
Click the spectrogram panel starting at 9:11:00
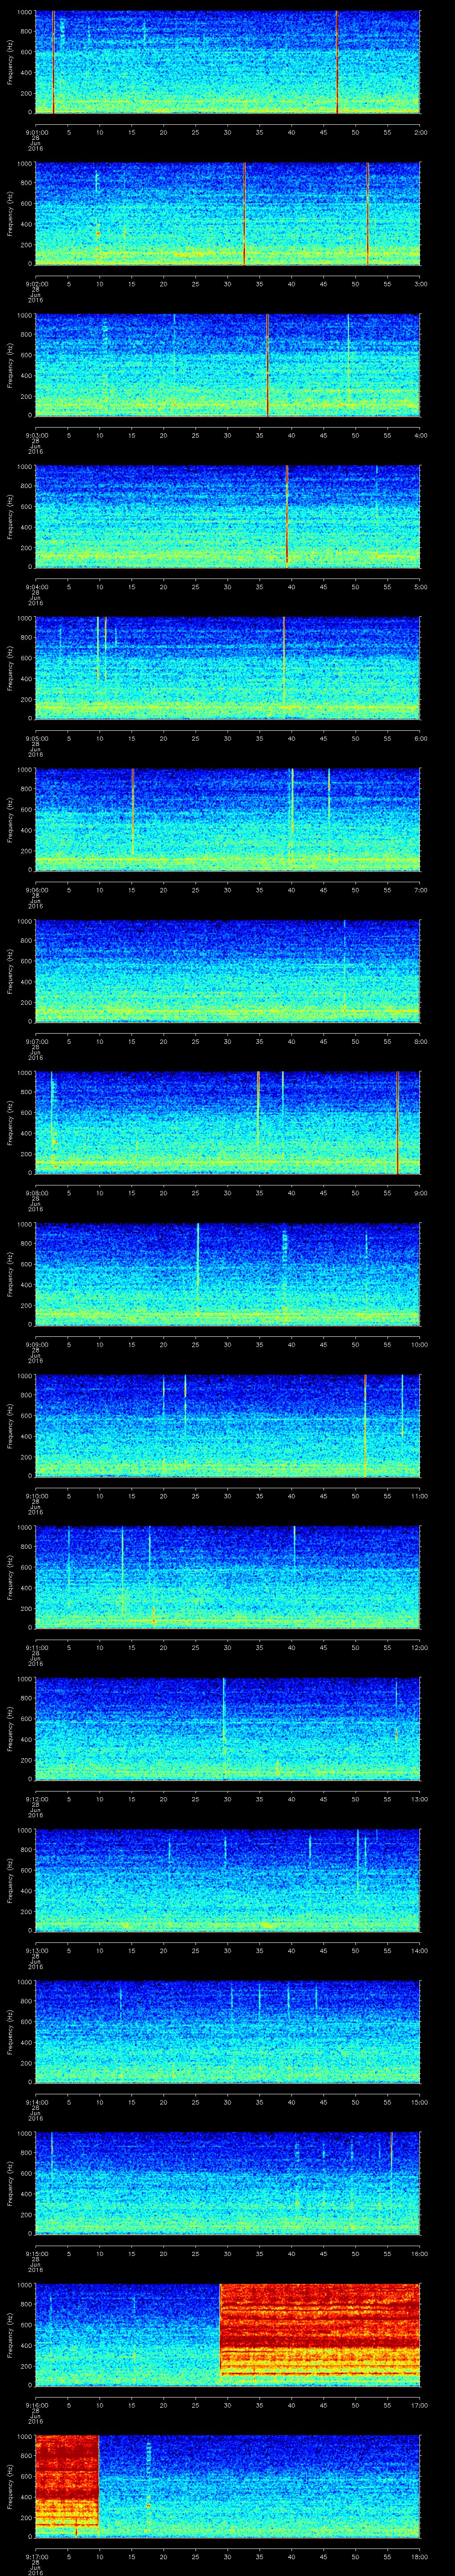227,1577
